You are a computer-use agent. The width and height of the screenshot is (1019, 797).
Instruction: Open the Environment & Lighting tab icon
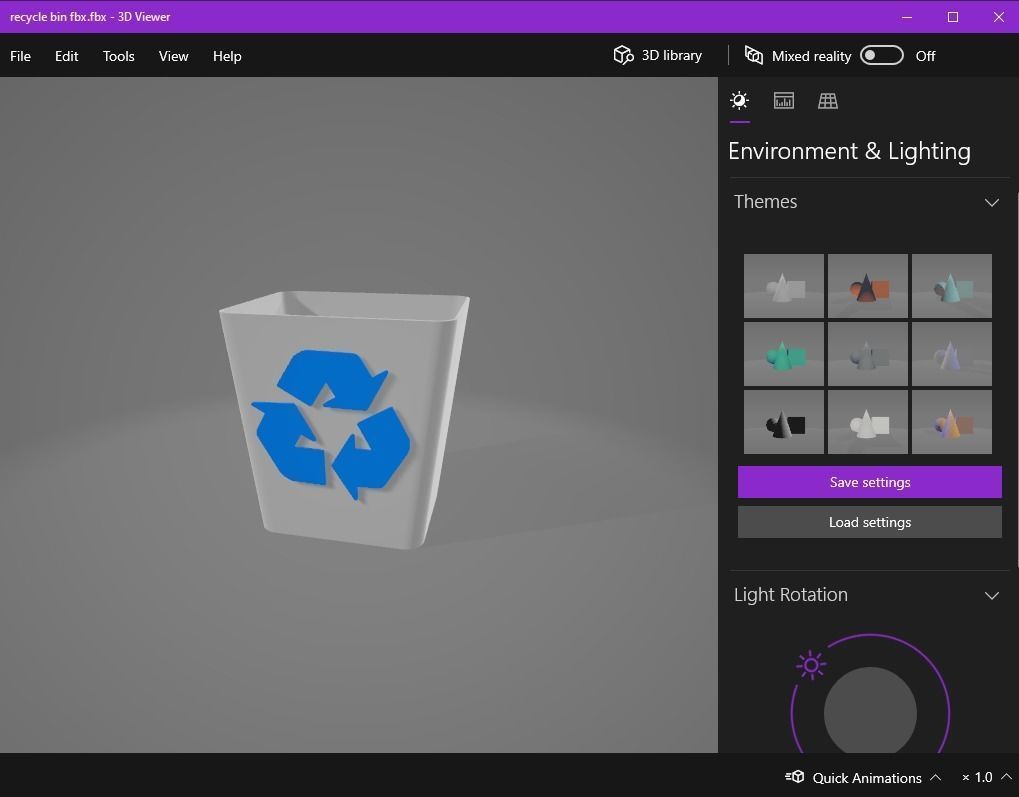tap(740, 101)
